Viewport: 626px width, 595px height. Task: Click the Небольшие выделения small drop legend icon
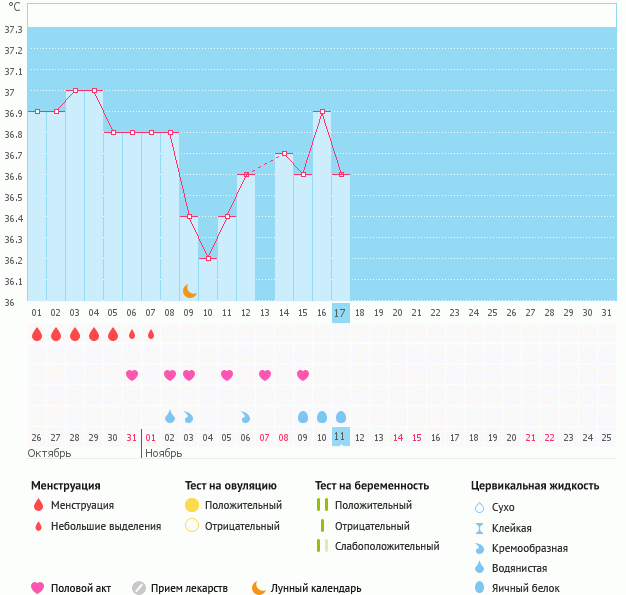coord(38,526)
